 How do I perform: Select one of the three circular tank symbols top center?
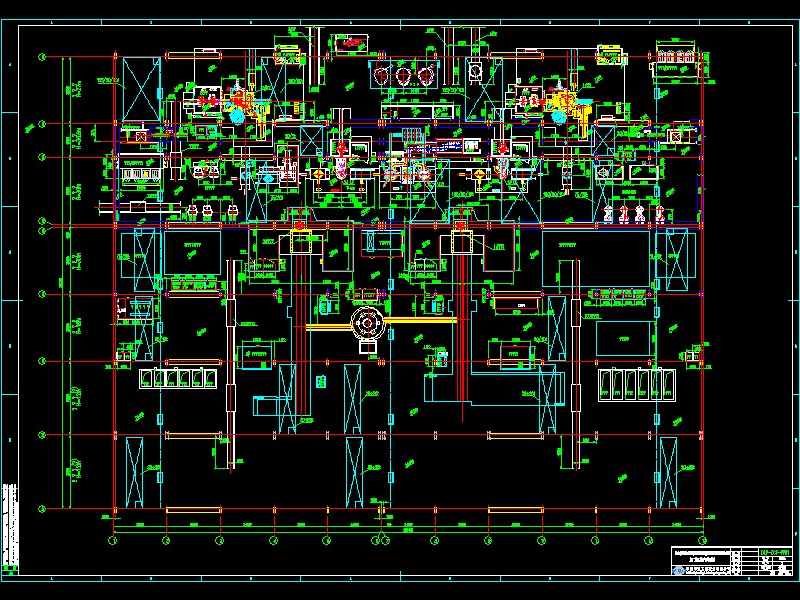[404, 74]
